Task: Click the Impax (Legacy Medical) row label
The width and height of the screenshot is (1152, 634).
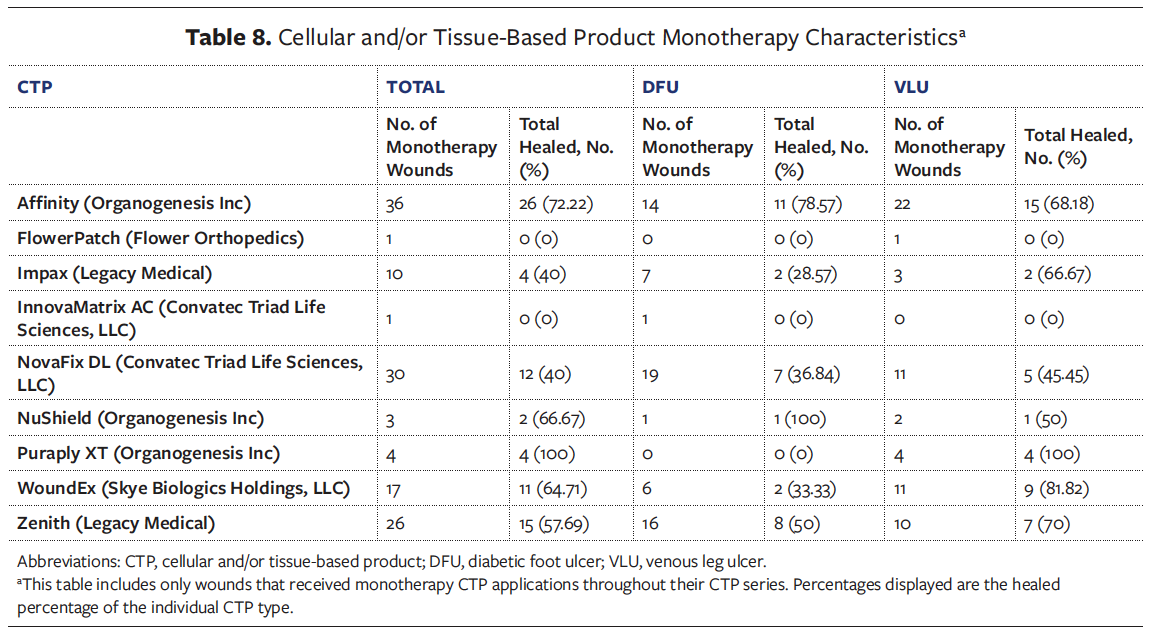Action: click(x=115, y=273)
